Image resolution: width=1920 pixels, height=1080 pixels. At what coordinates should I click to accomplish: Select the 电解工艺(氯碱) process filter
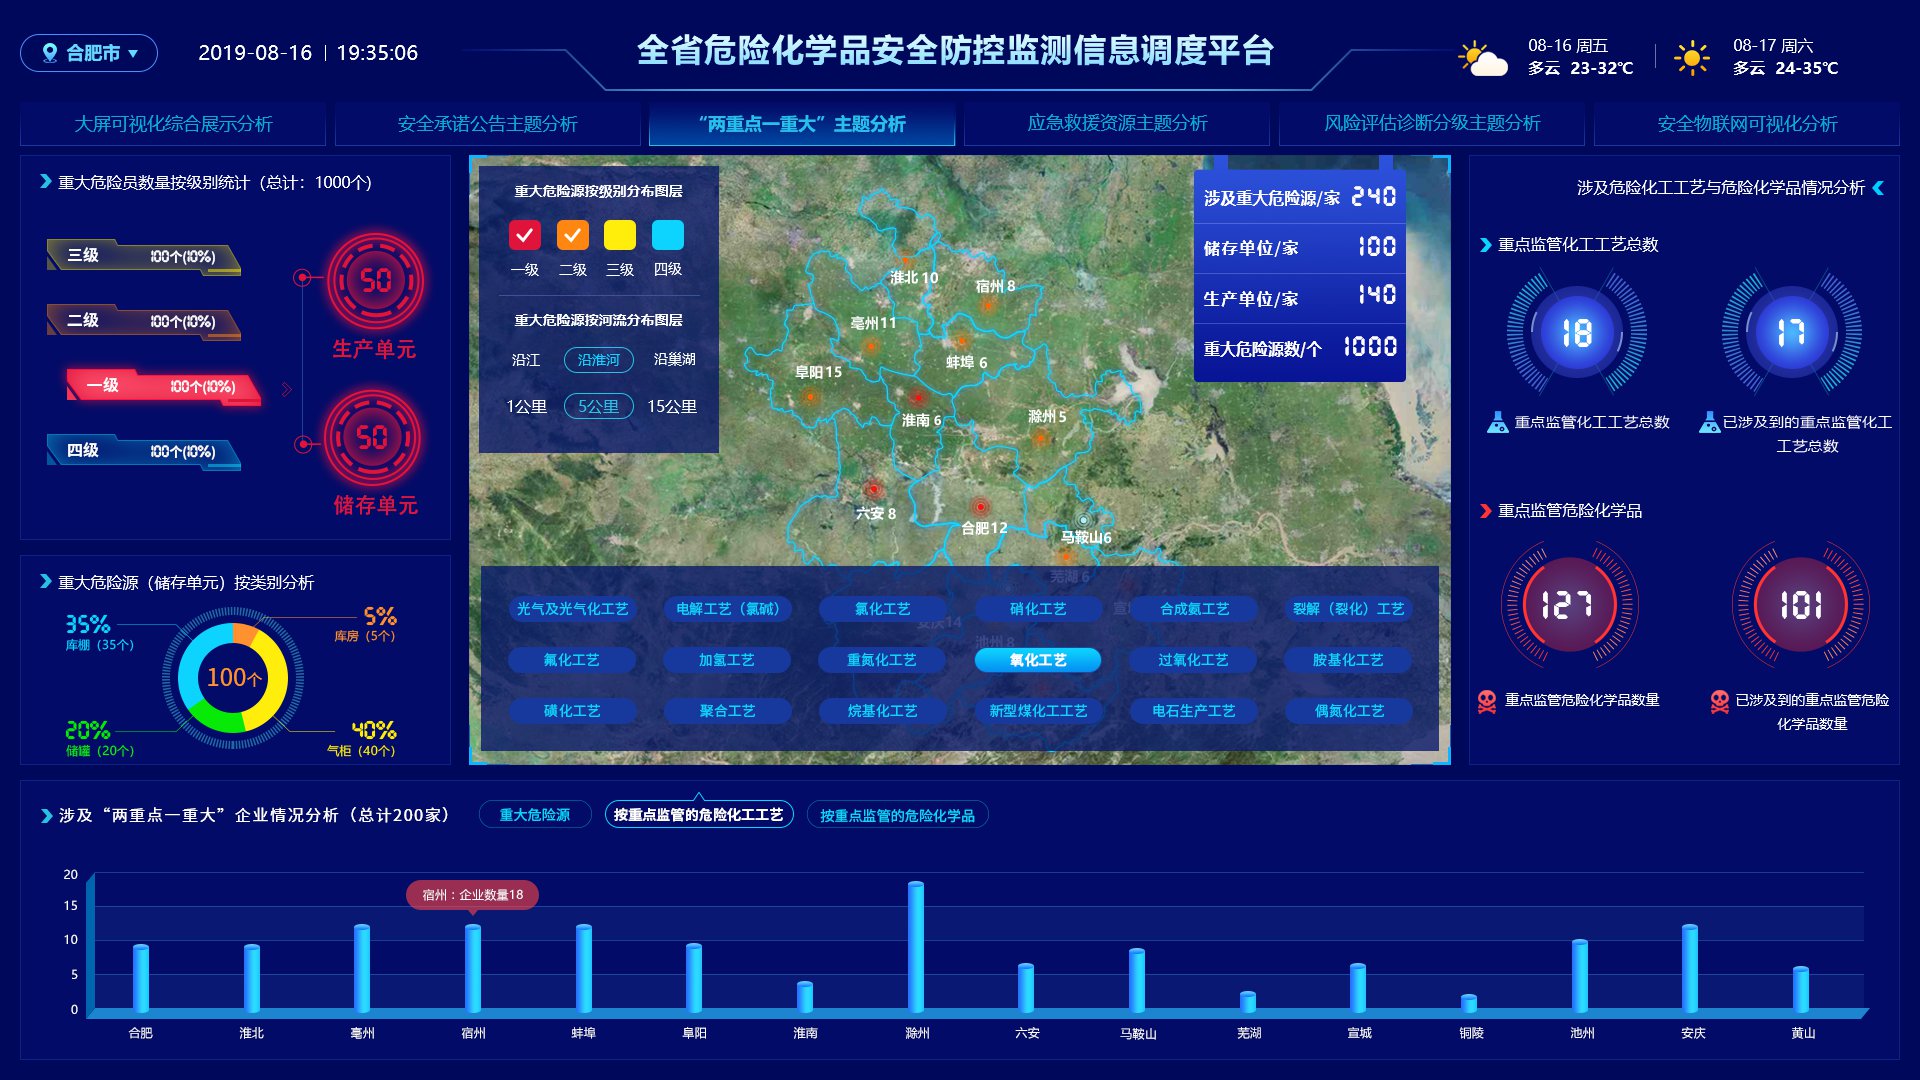pos(727,609)
